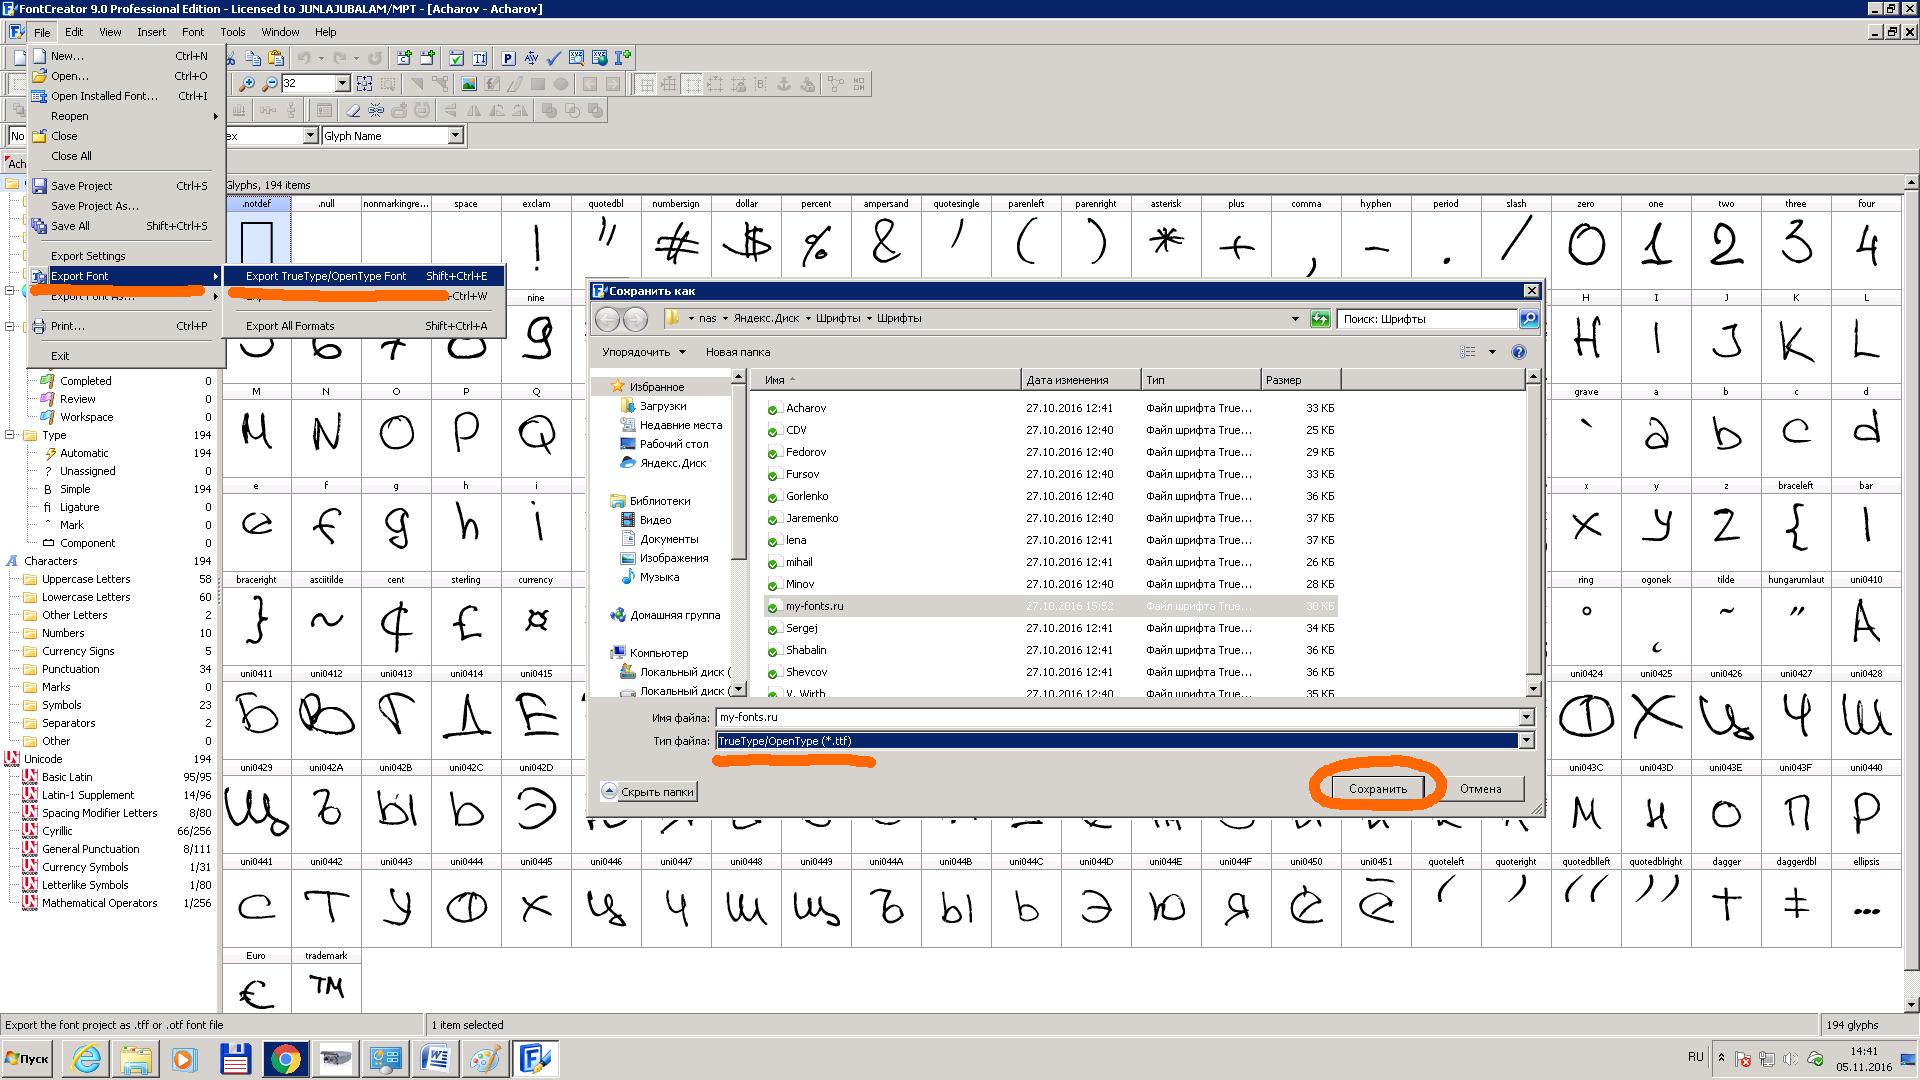The height and width of the screenshot is (1080, 1920).
Task: Click the file list vertical scrollbar
Action: tap(1532, 532)
